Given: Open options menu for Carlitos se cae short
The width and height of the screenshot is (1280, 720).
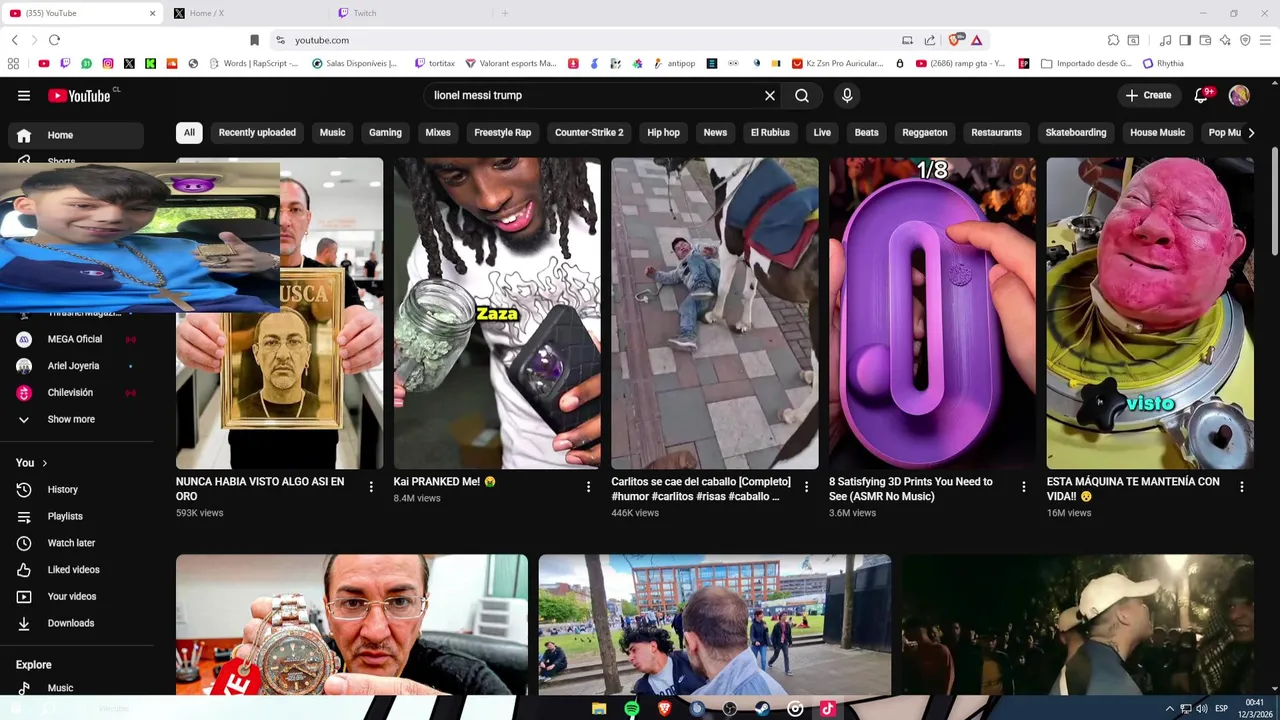Looking at the screenshot, I should click(x=806, y=487).
